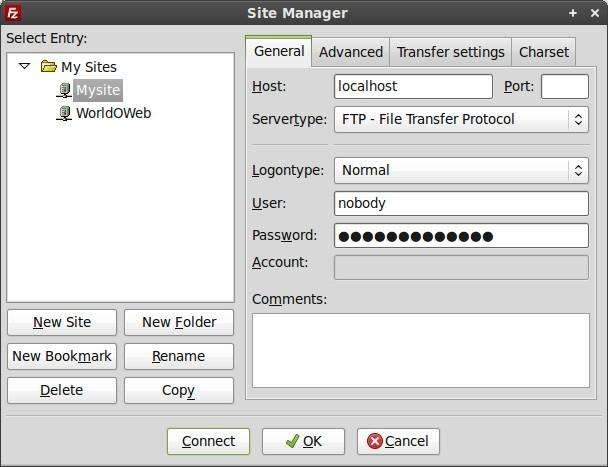608x467 pixels.
Task: Click the green checkmark icon on OK
Action: [292, 441]
